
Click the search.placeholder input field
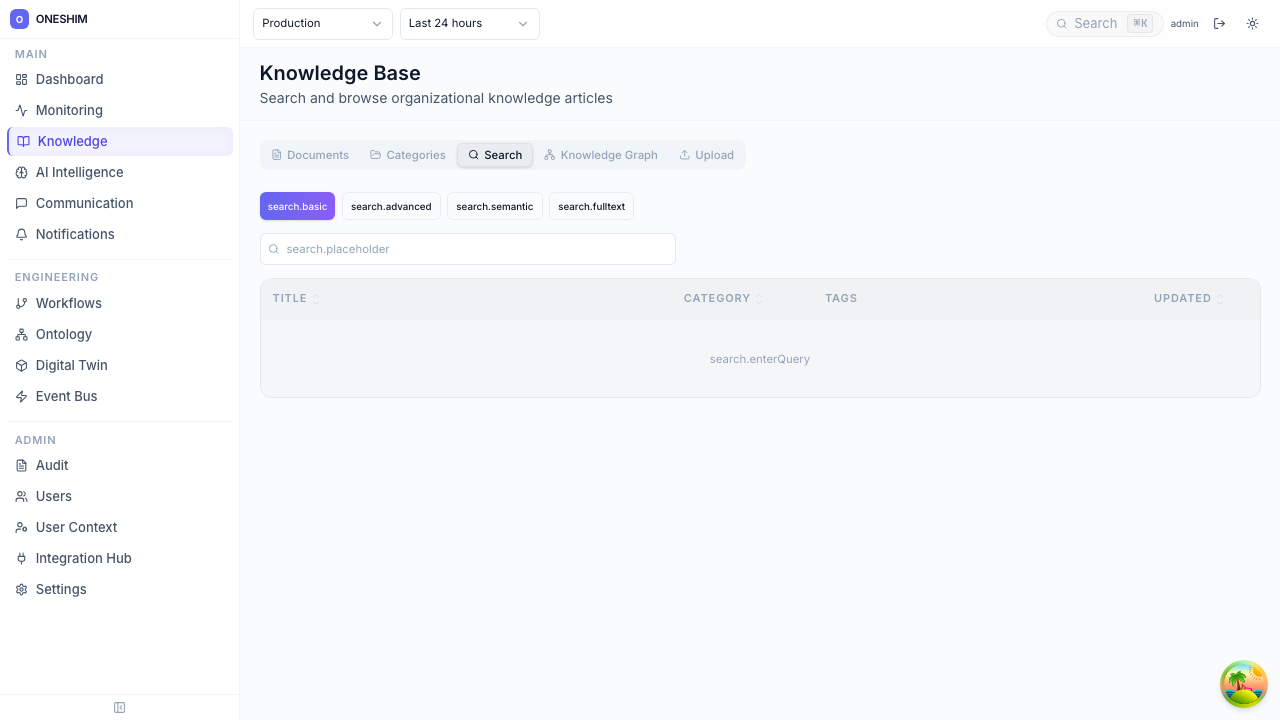(468, 249)
